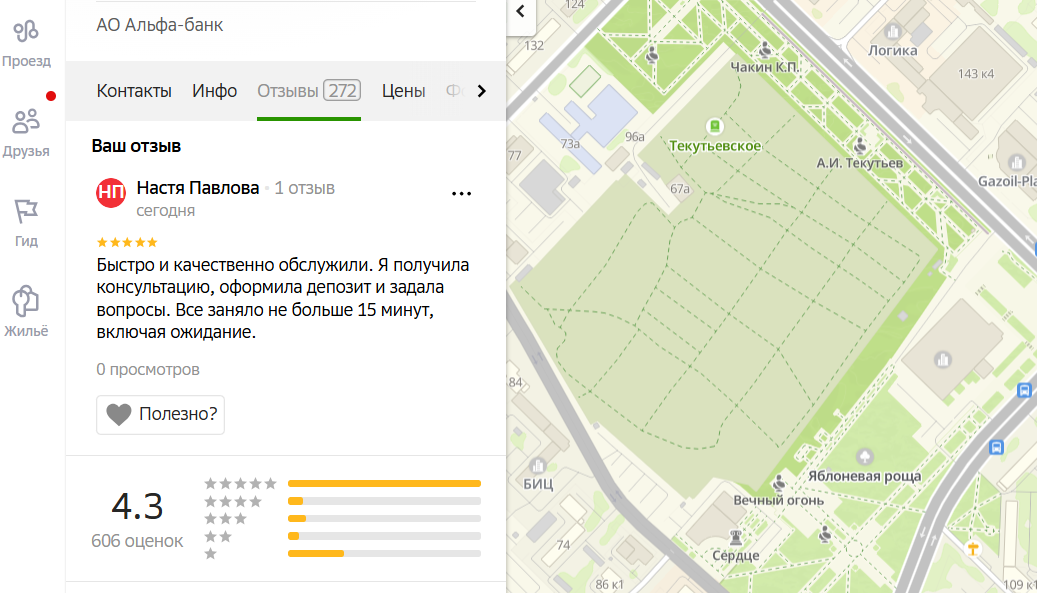Click the five-star rating of the review
Image resolution: width=1037 pixels, height=593 pixels.
click(127, 242)
